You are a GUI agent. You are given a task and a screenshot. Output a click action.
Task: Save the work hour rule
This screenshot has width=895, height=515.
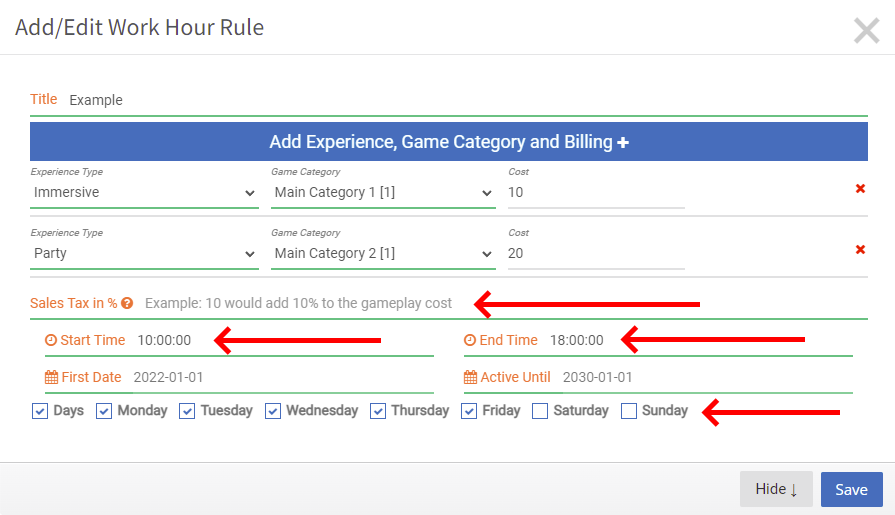(x=852, y=489)
